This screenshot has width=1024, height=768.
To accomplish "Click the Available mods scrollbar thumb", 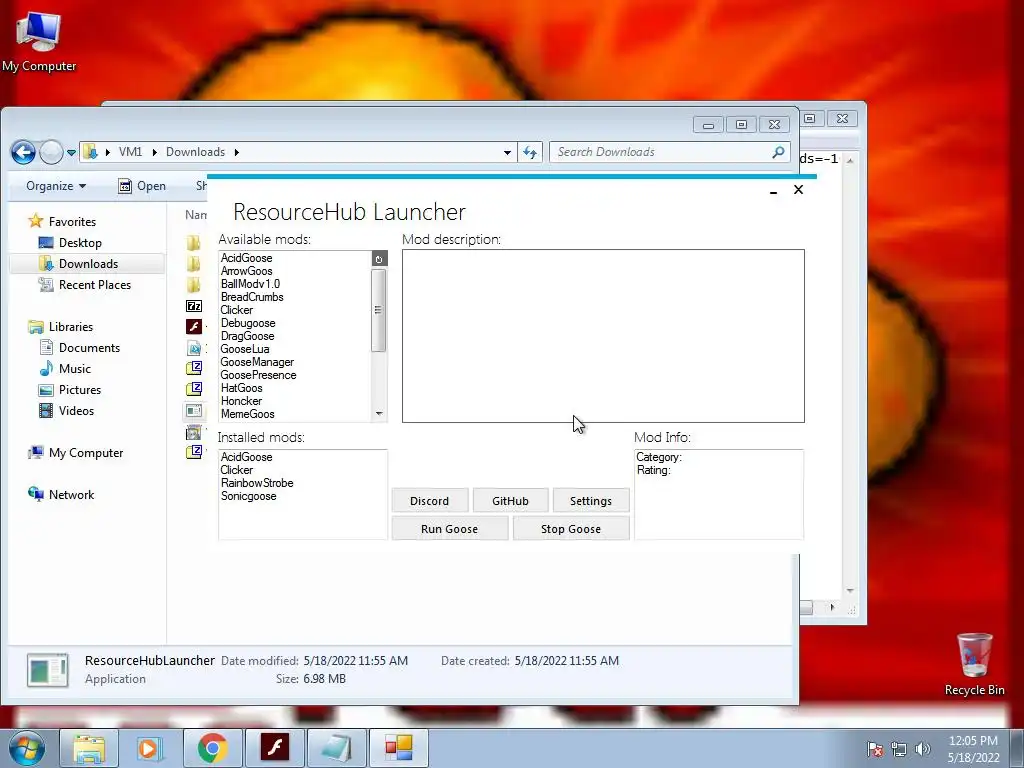I will (x=378, y=310).
